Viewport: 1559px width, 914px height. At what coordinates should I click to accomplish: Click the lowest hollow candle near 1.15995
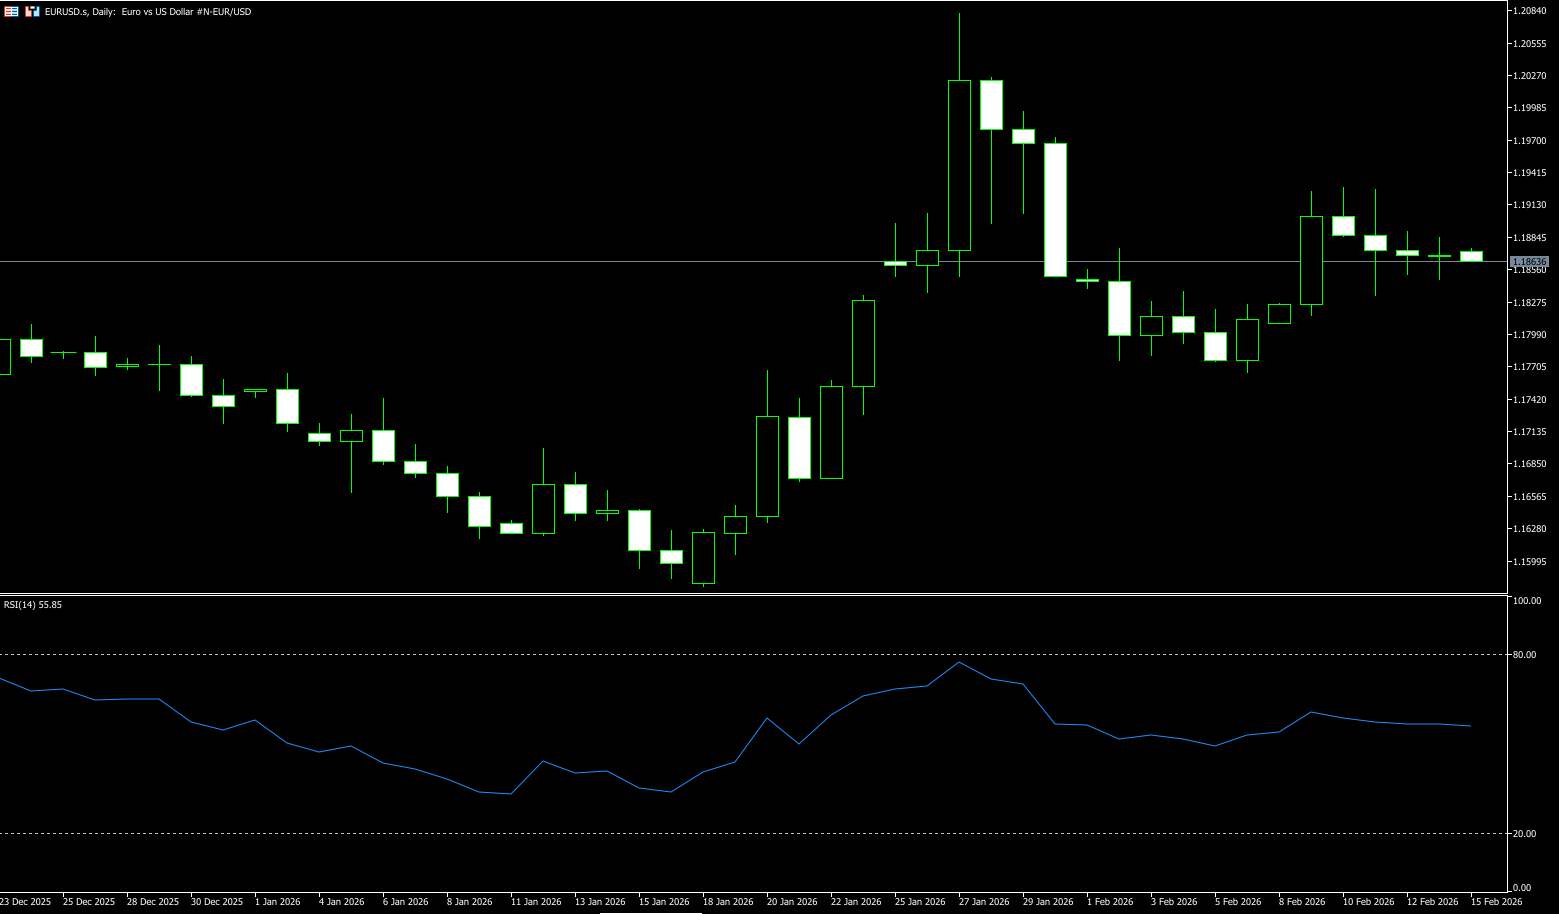click(x=703, y=557)
